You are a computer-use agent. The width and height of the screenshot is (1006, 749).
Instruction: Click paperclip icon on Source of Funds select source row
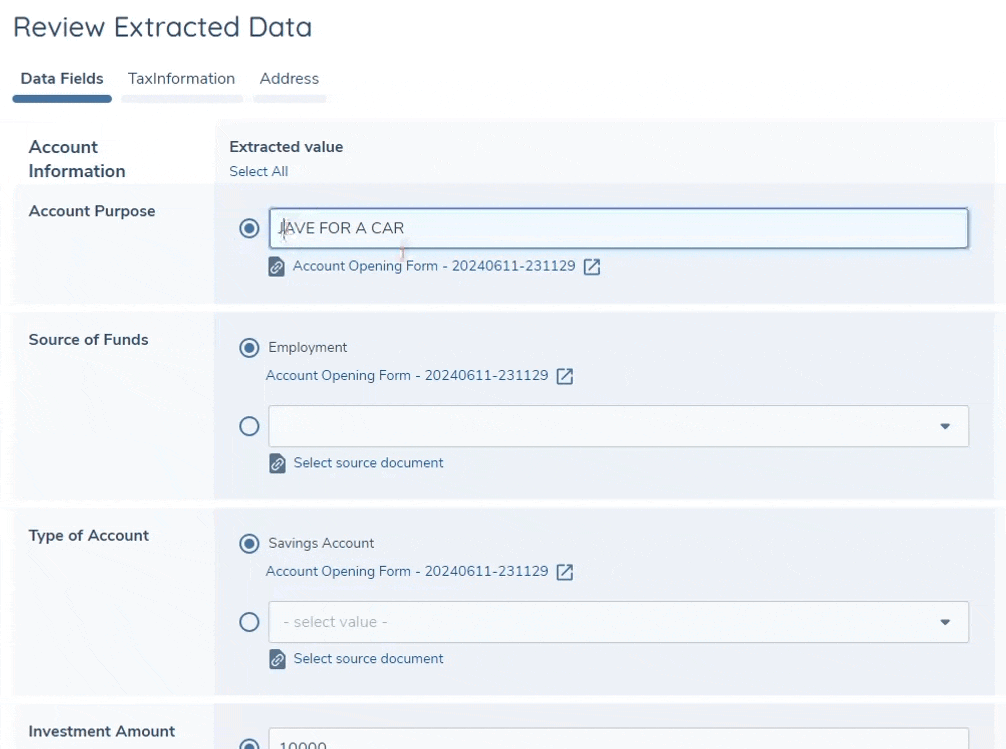[277, 463]
